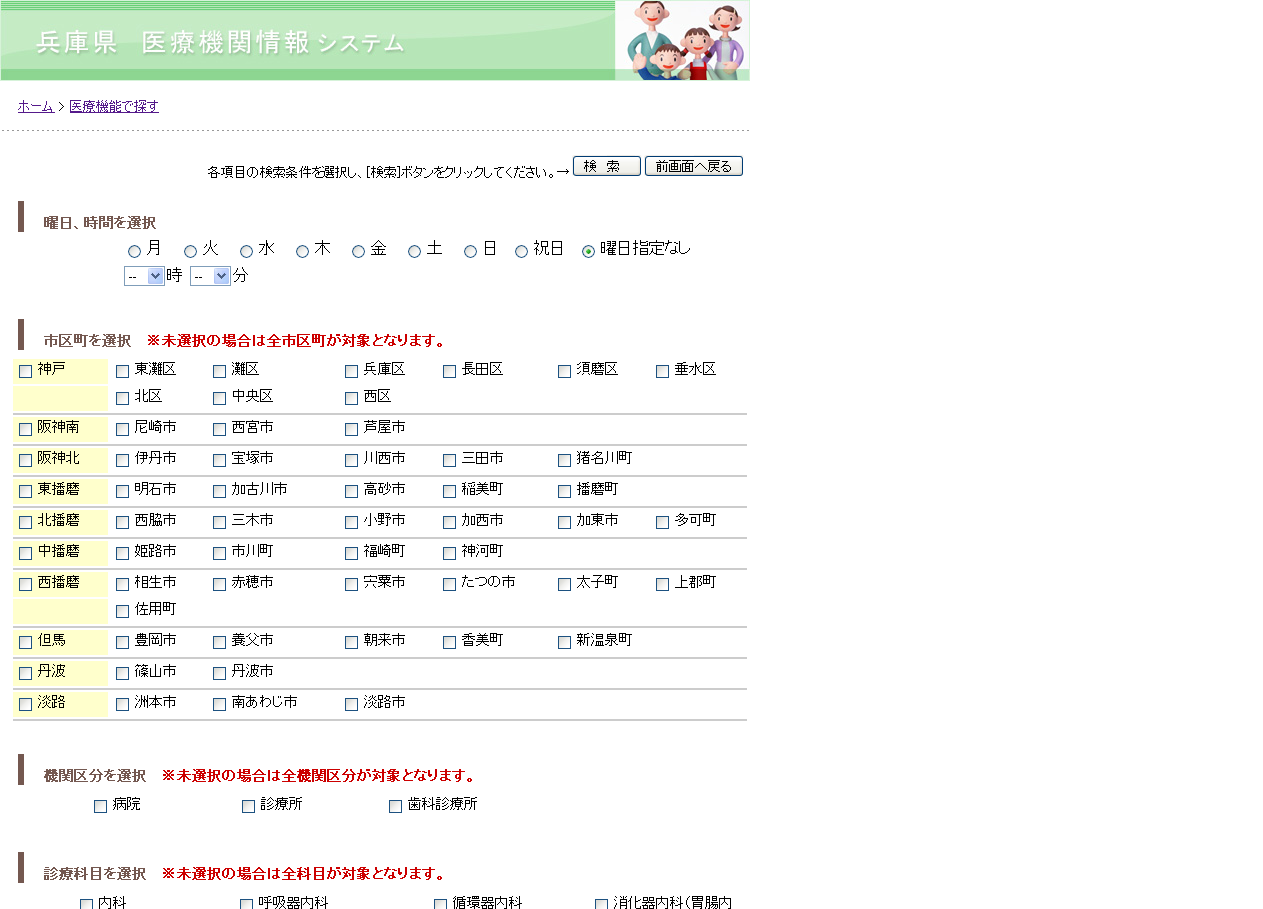Select the 水 radio button

tap(247, 252)
